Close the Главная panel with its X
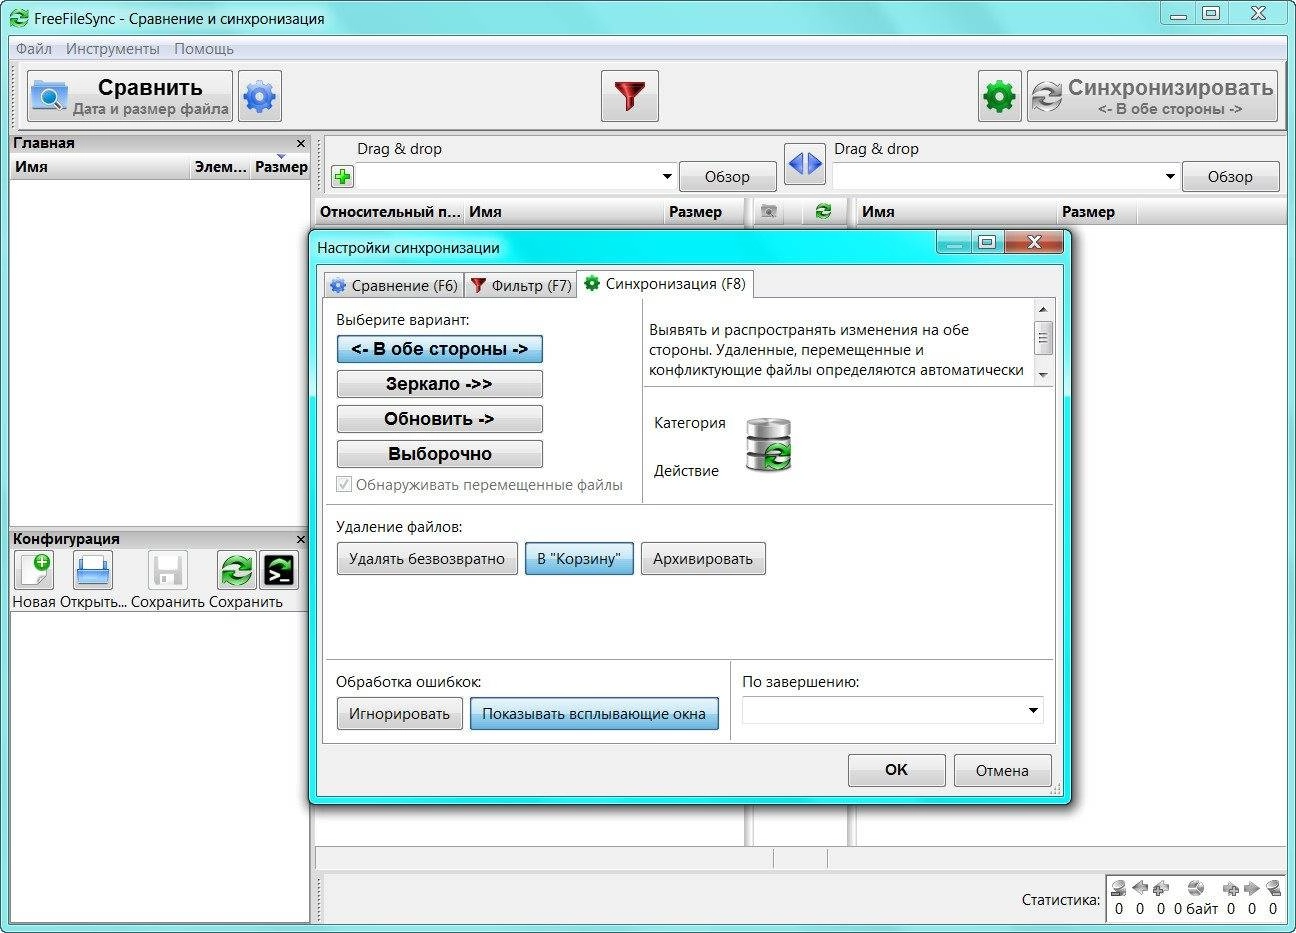This screenshot has height=933, width=1296. (301, 143)
